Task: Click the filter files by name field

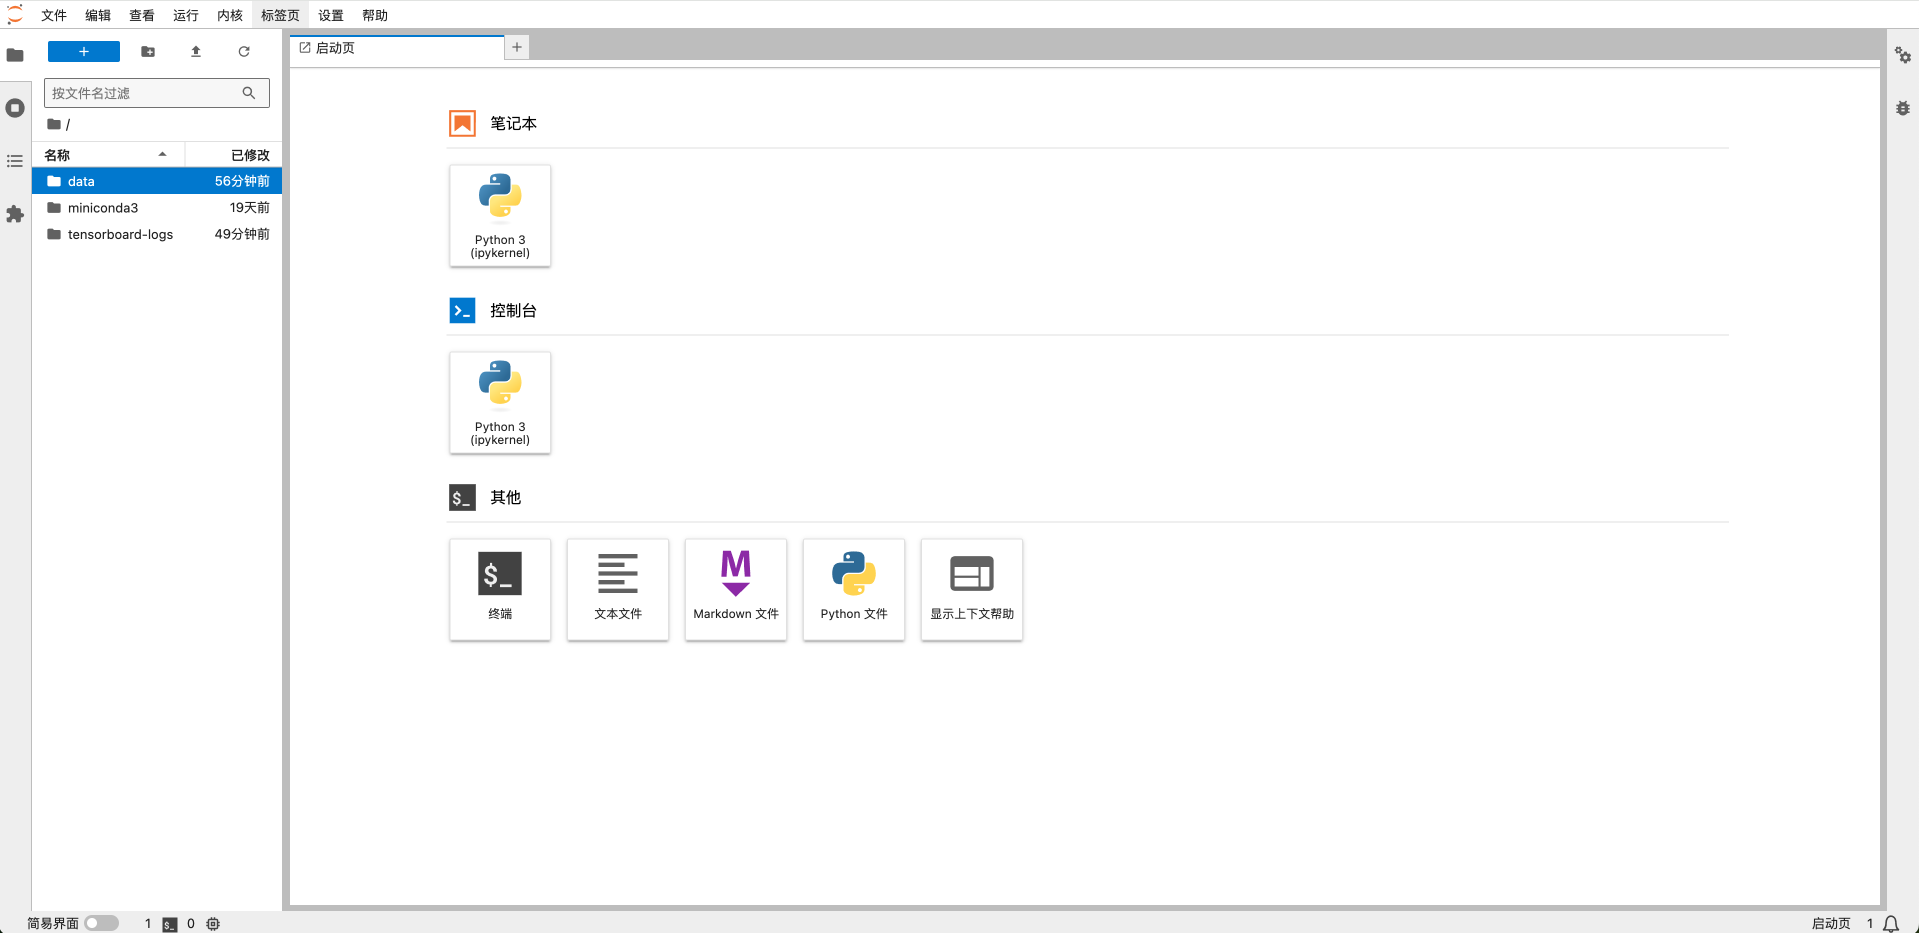Action: click(x=156, y=93)
